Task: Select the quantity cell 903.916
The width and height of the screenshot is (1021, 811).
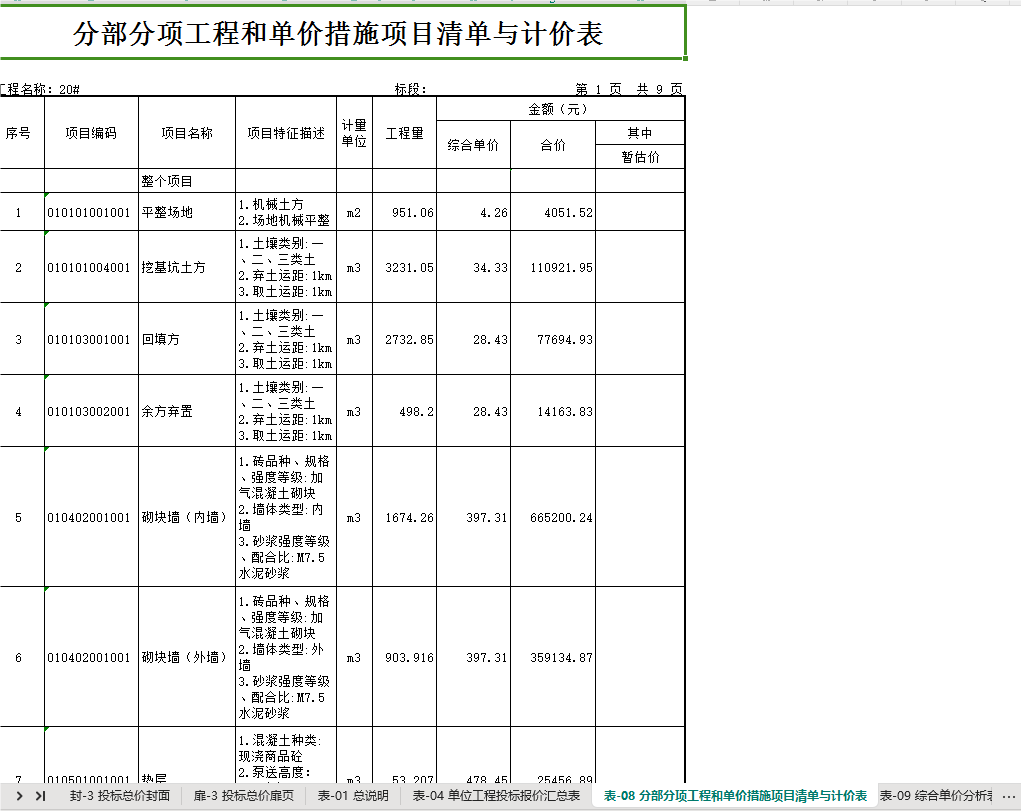Action: tap(404, 657)
